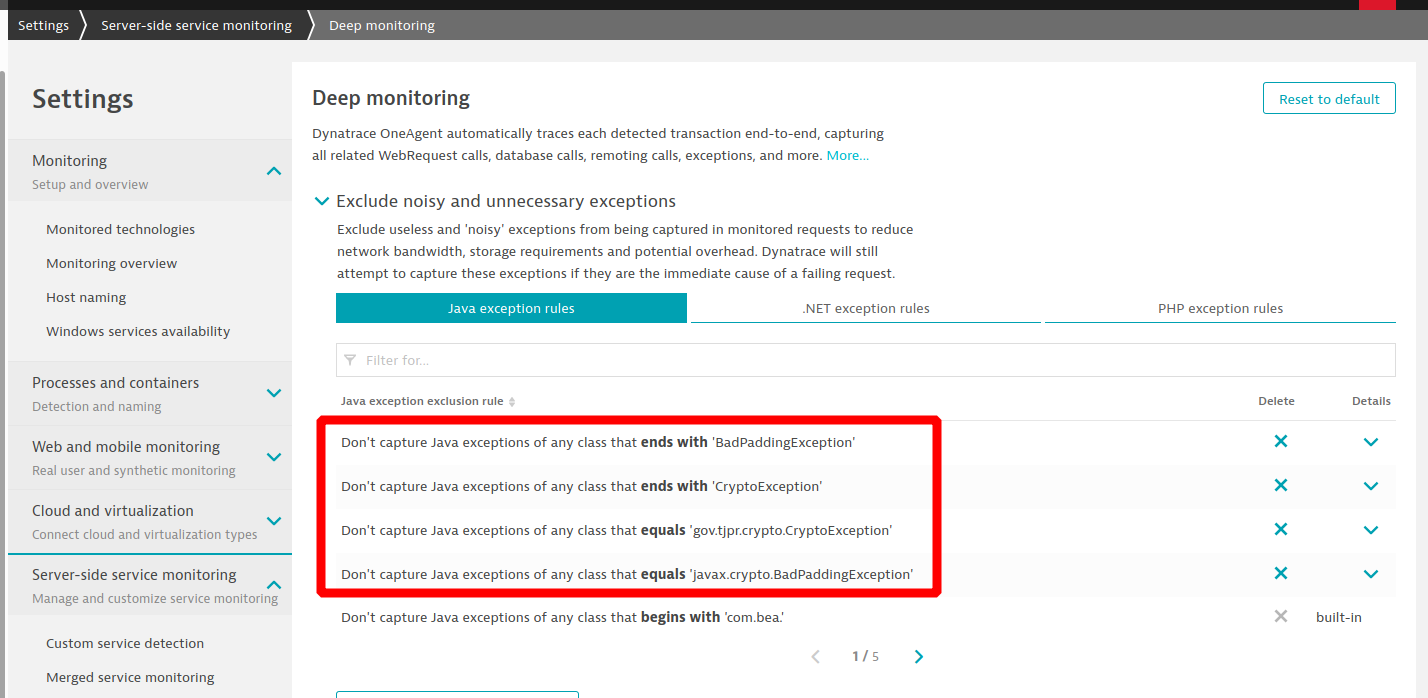Delete the 'ends with CryptoException' rule
Viewport: 1428px width, 698px height.
point(1280,485)
